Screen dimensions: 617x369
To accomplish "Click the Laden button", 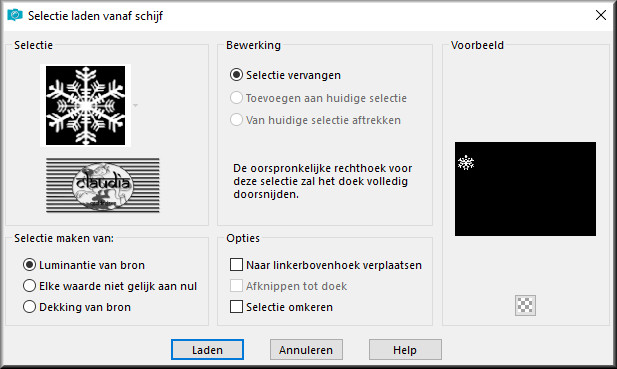I will [x=207, y=349].
